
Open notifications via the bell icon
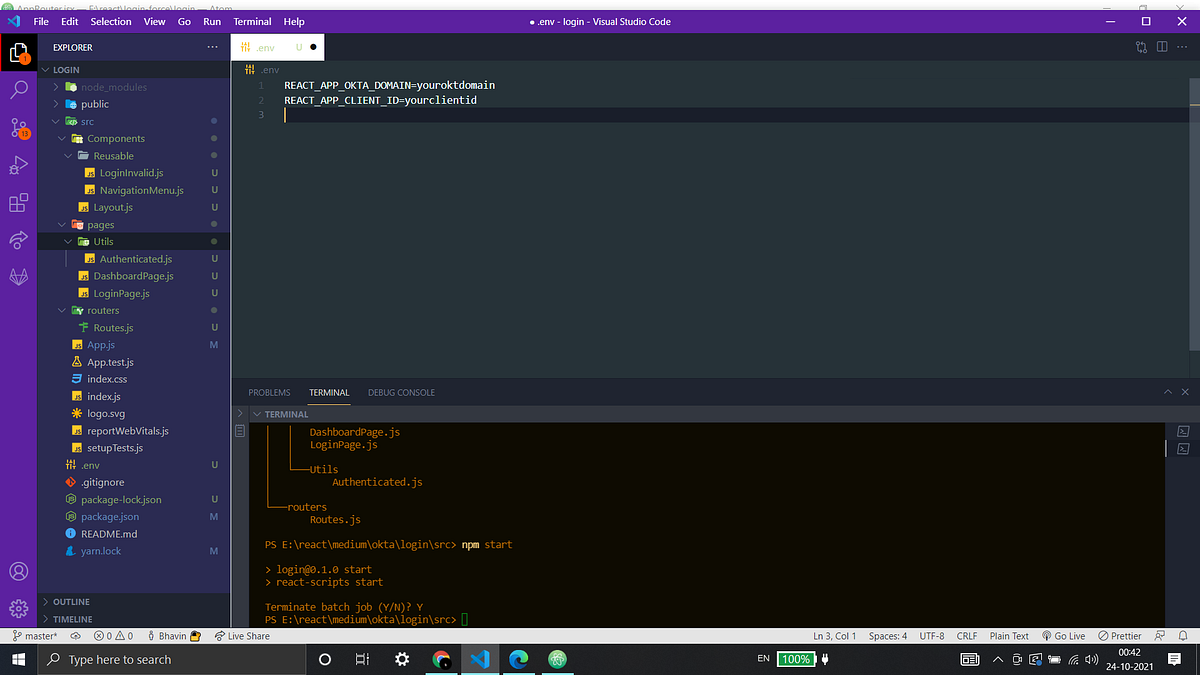tap(1184, 635)
